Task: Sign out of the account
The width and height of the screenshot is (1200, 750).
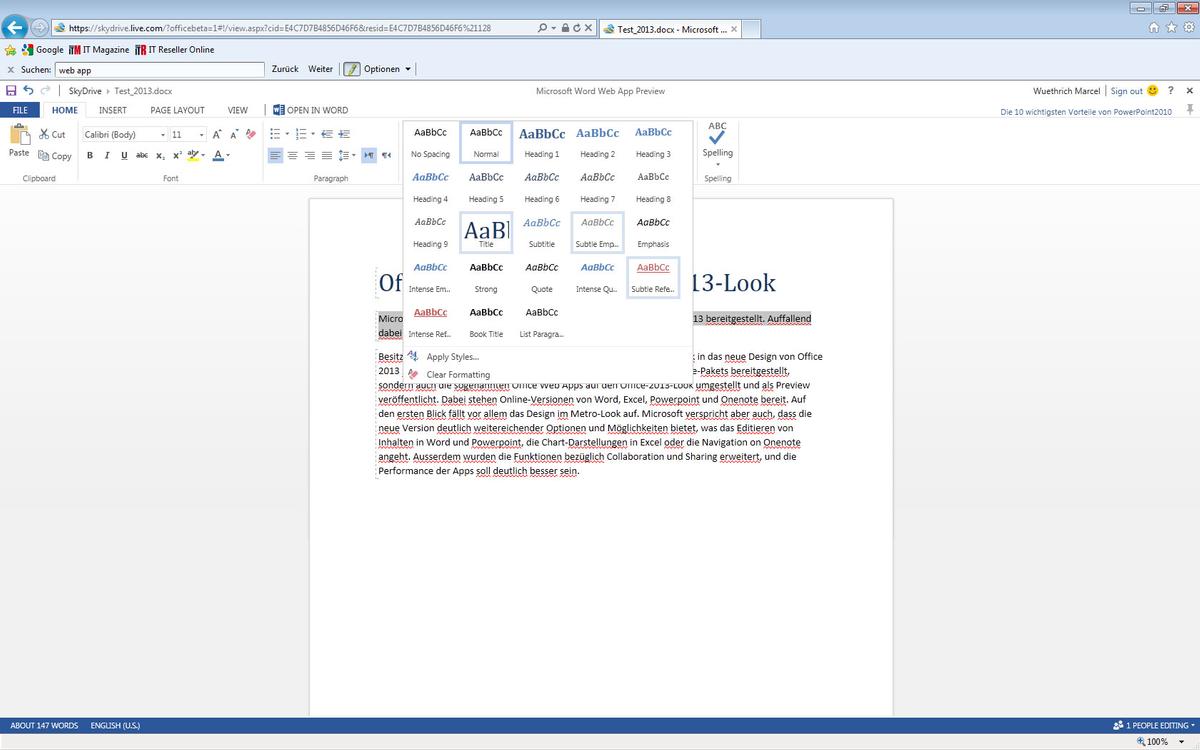Action: click(1126, 91)
